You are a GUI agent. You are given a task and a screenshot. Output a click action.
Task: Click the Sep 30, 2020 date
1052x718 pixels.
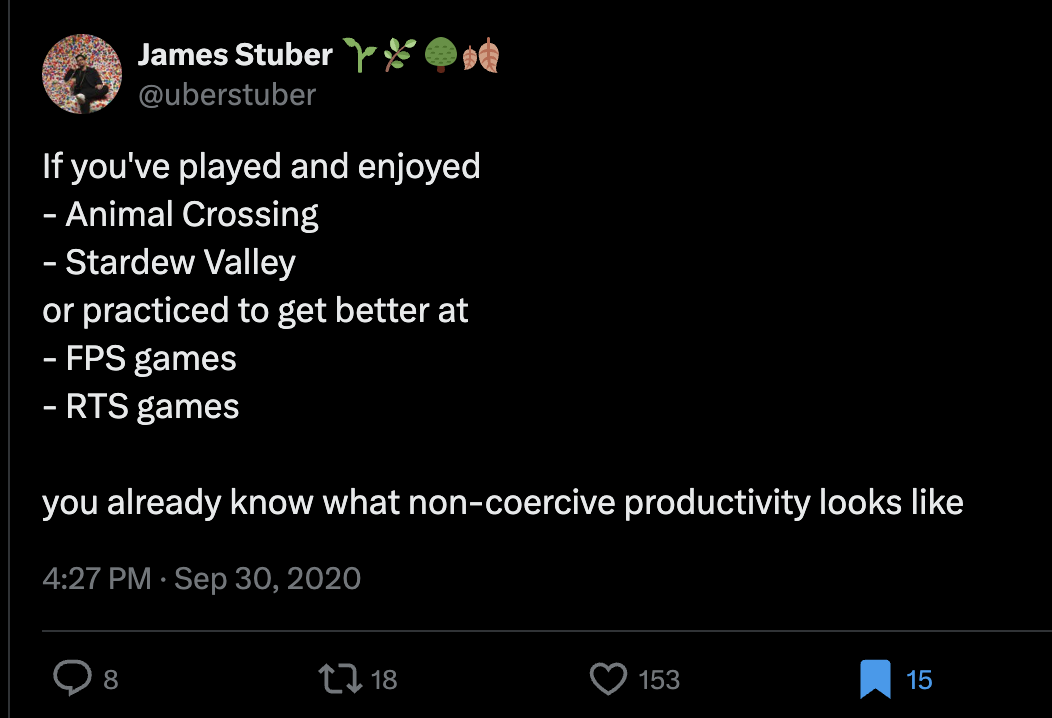[267, 578]
